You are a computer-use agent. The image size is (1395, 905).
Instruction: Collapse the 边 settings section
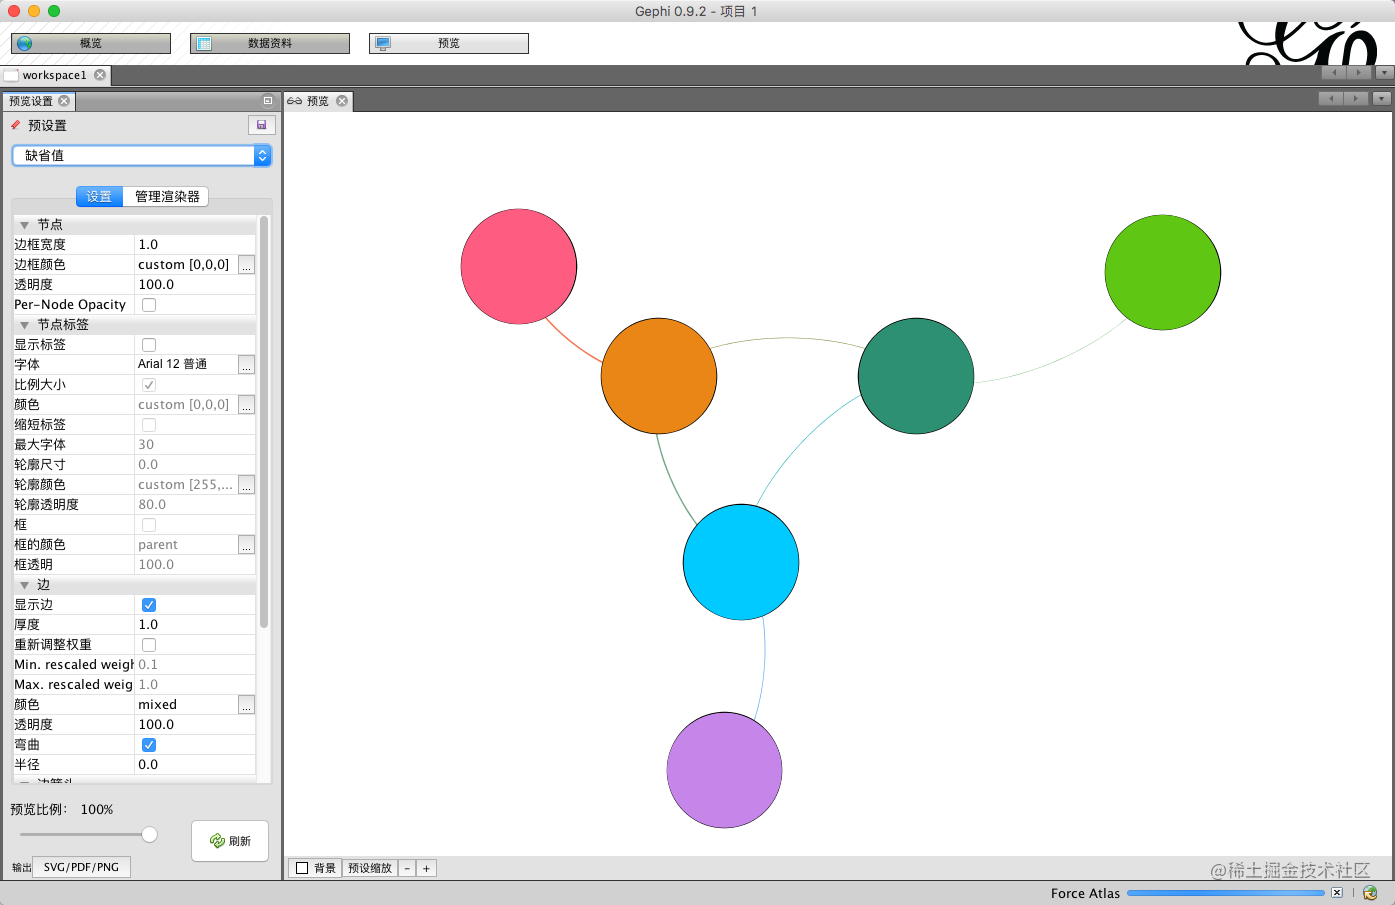point(24,584)
